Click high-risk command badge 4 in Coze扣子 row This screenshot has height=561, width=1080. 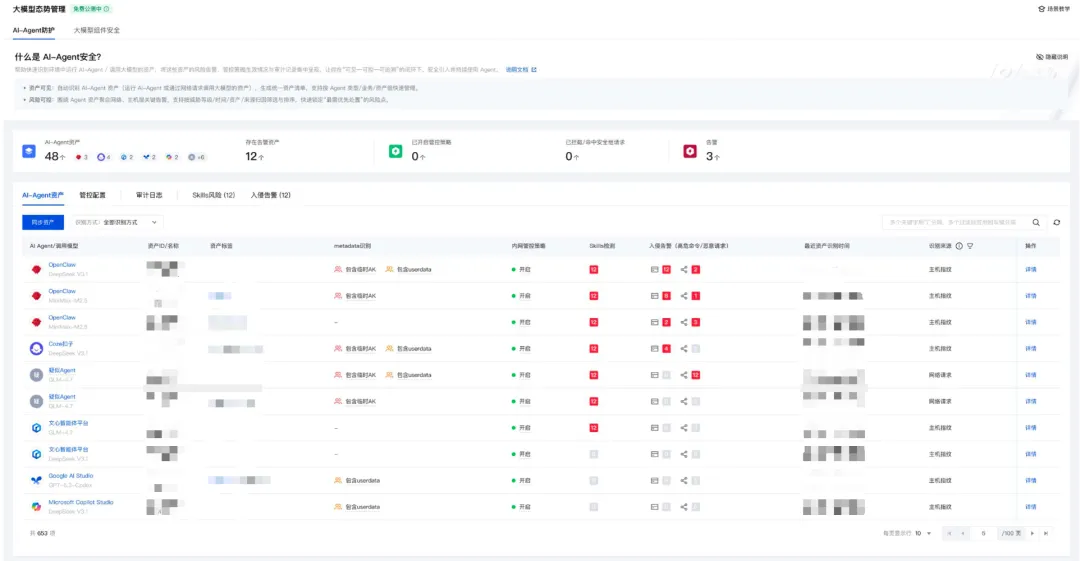coord(666,349)
